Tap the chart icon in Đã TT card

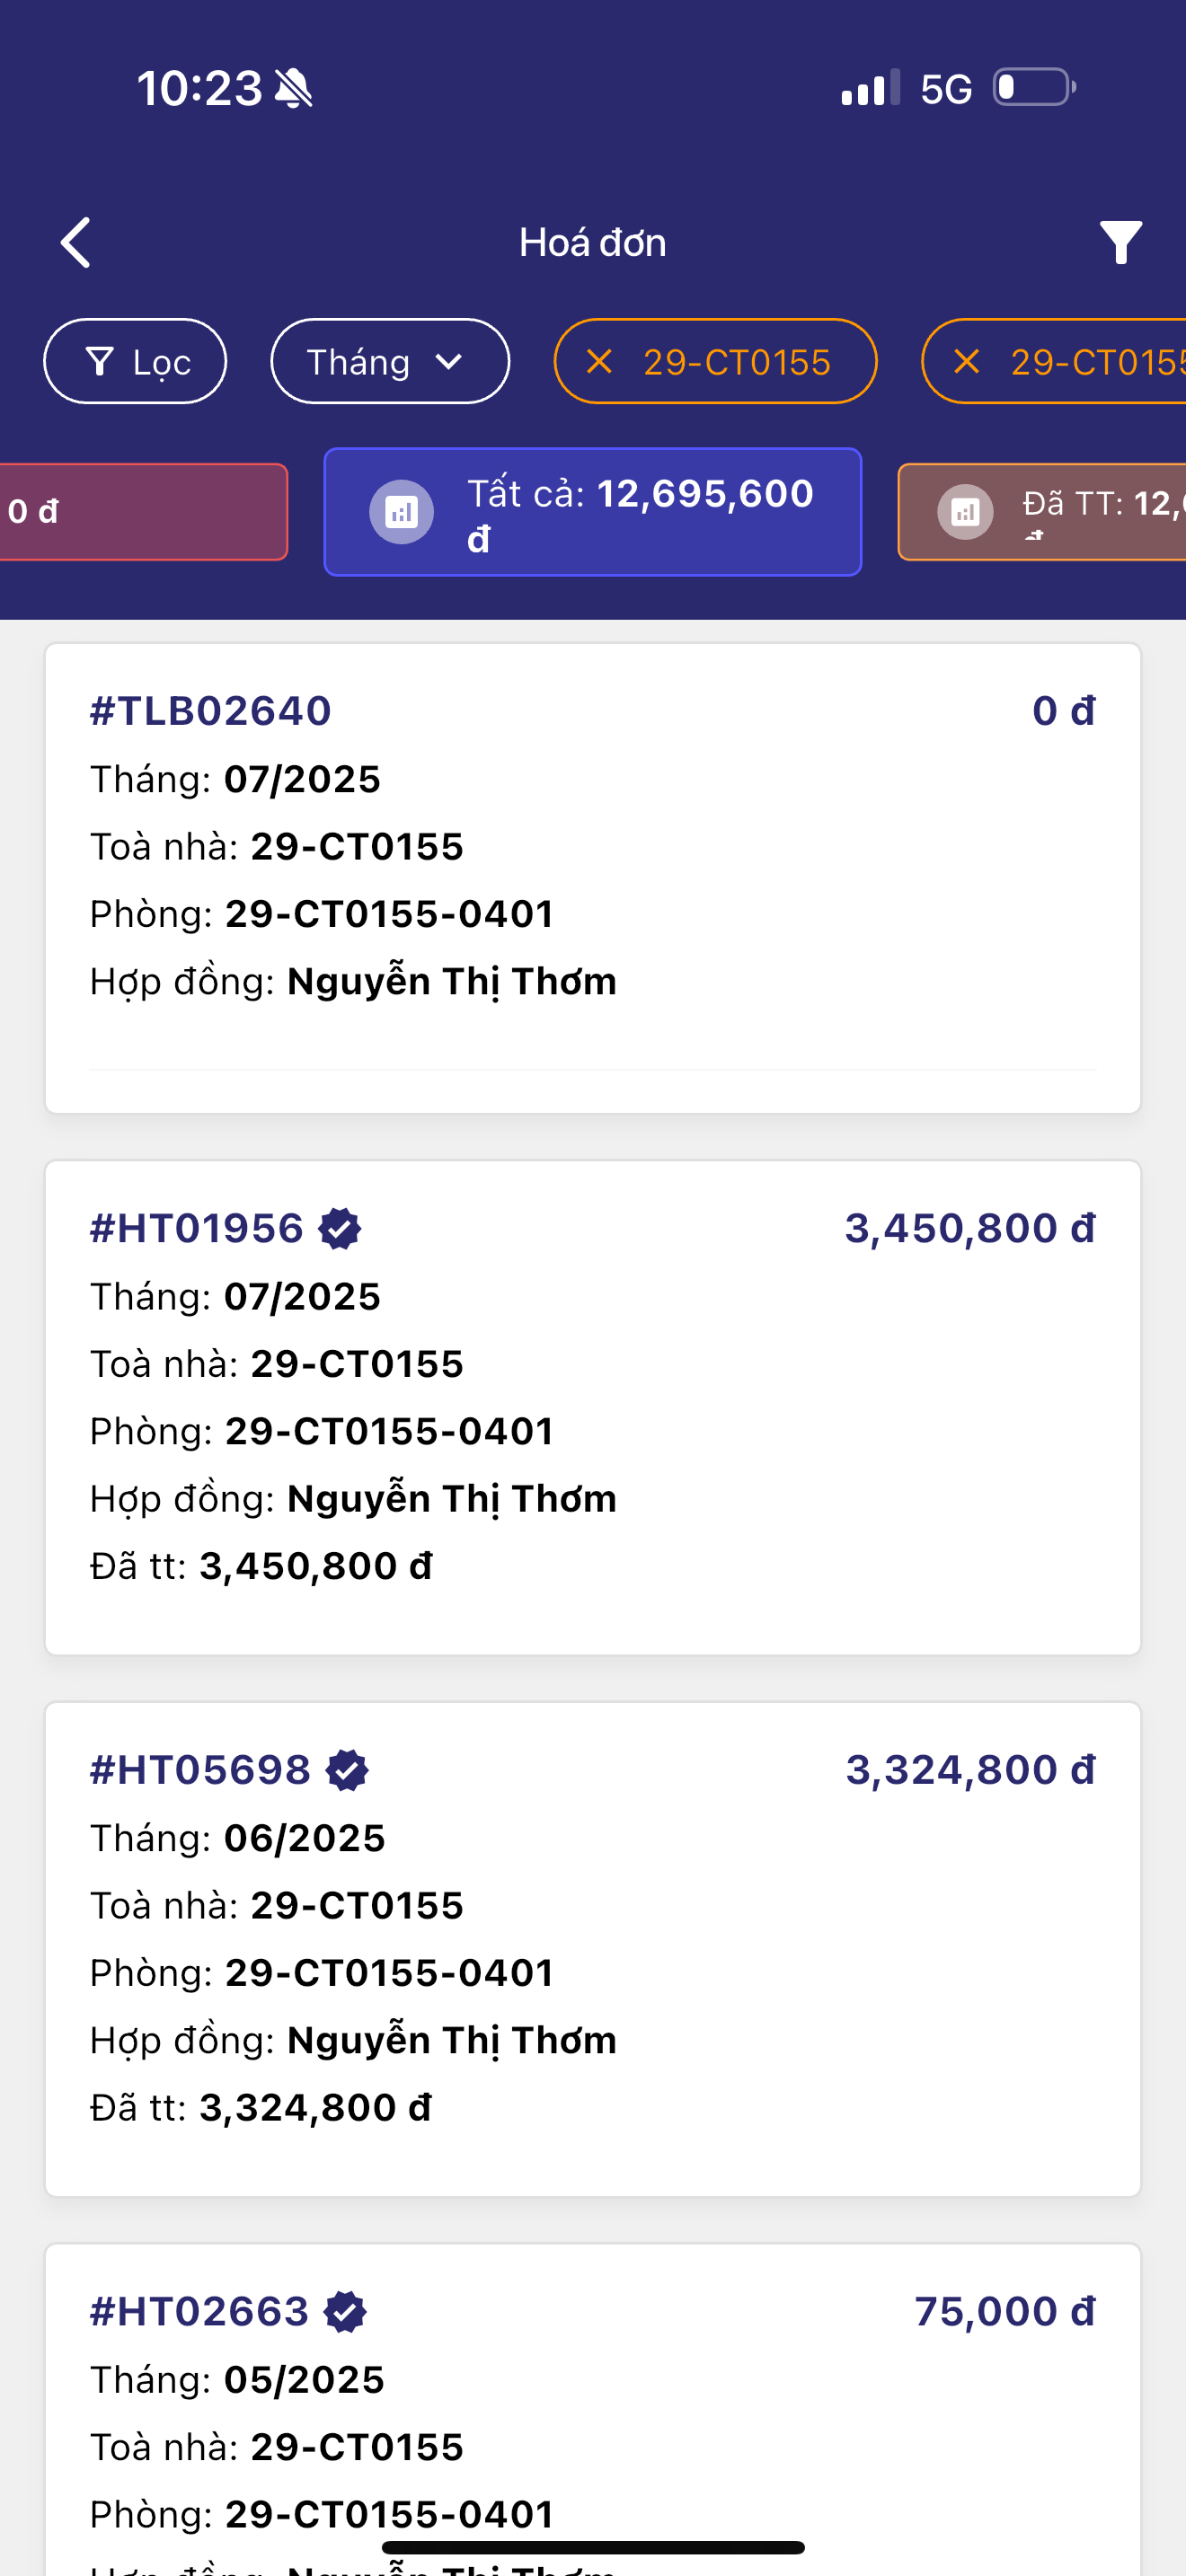pyautogui.click(x=965, y=513)
